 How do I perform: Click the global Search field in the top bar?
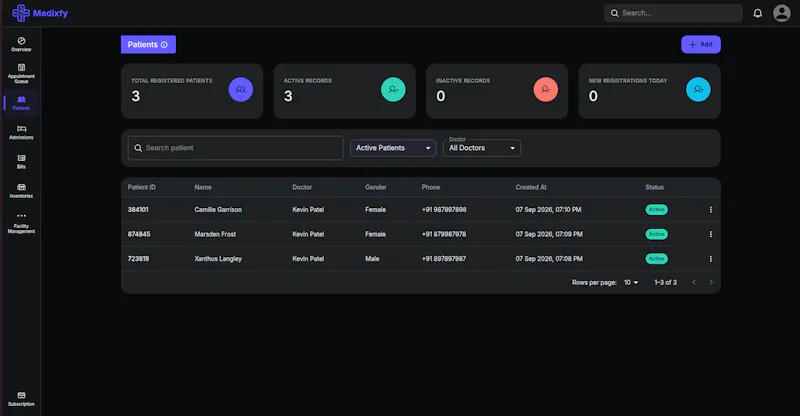point(673,13)
